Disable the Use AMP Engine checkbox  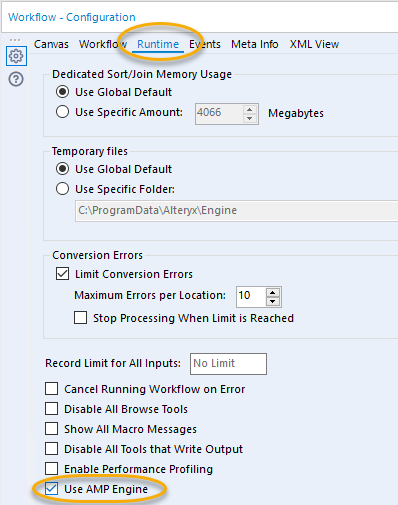tap(52, 489)
